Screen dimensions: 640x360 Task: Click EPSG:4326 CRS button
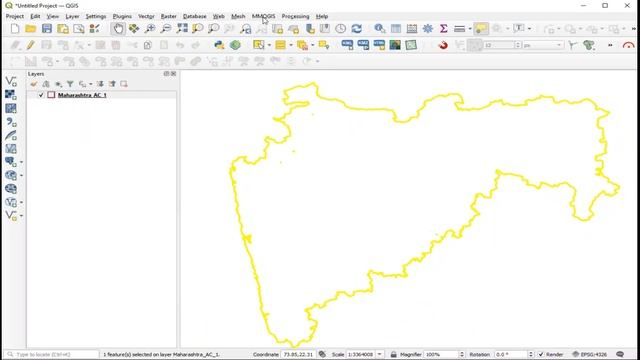pyautogui.click(x=590, y=354)
